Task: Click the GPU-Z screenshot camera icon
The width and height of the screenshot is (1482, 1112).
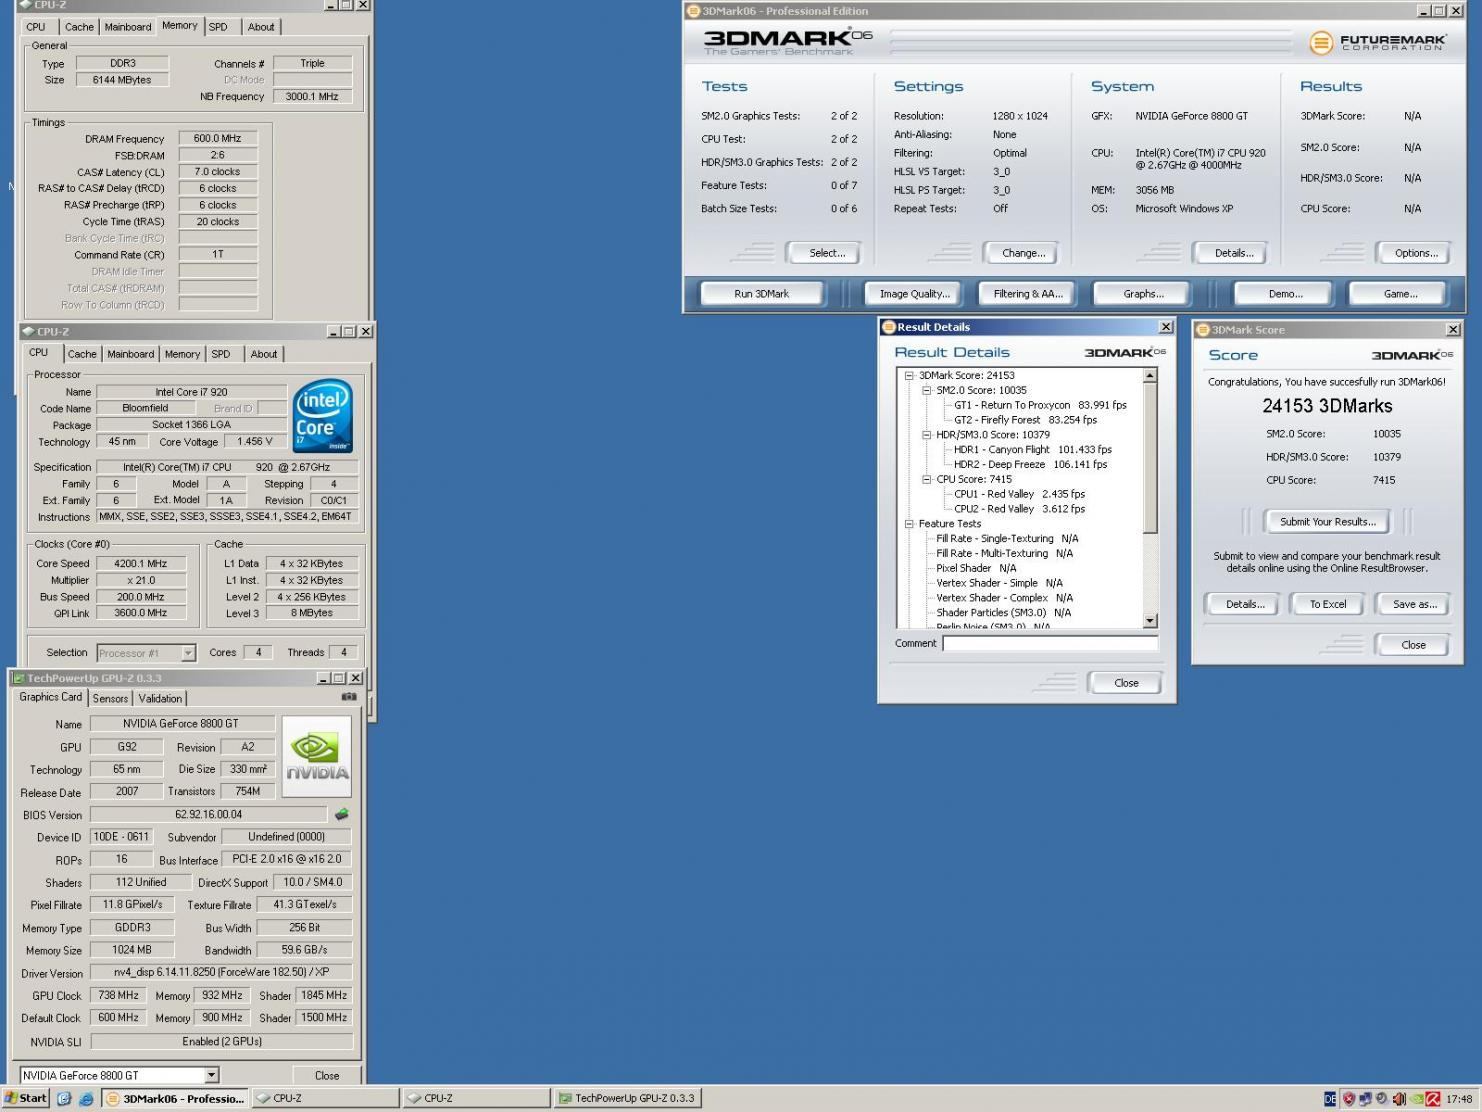Action: [x=348, y=696]
